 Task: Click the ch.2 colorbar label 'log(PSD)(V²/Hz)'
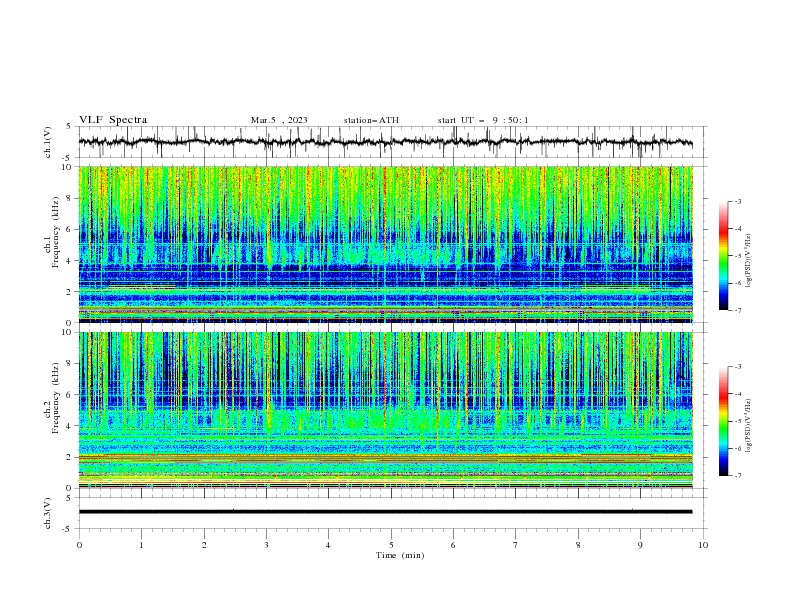[x=748, y=426]
